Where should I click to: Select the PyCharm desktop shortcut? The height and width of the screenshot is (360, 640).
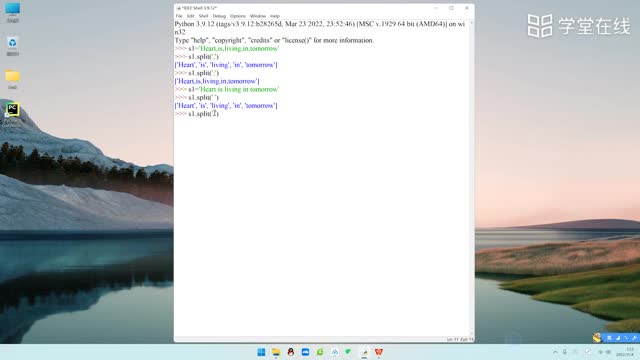point(12,114)
